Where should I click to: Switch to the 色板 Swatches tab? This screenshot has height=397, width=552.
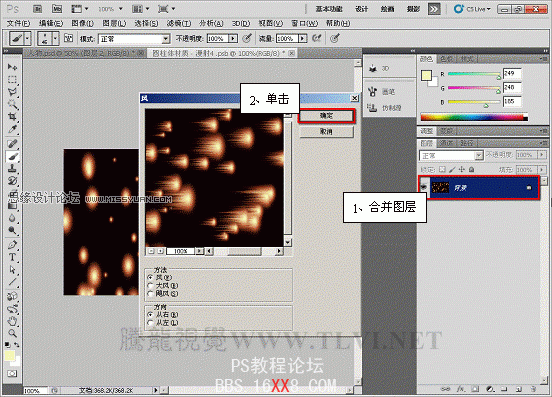[x=447, y=59]
